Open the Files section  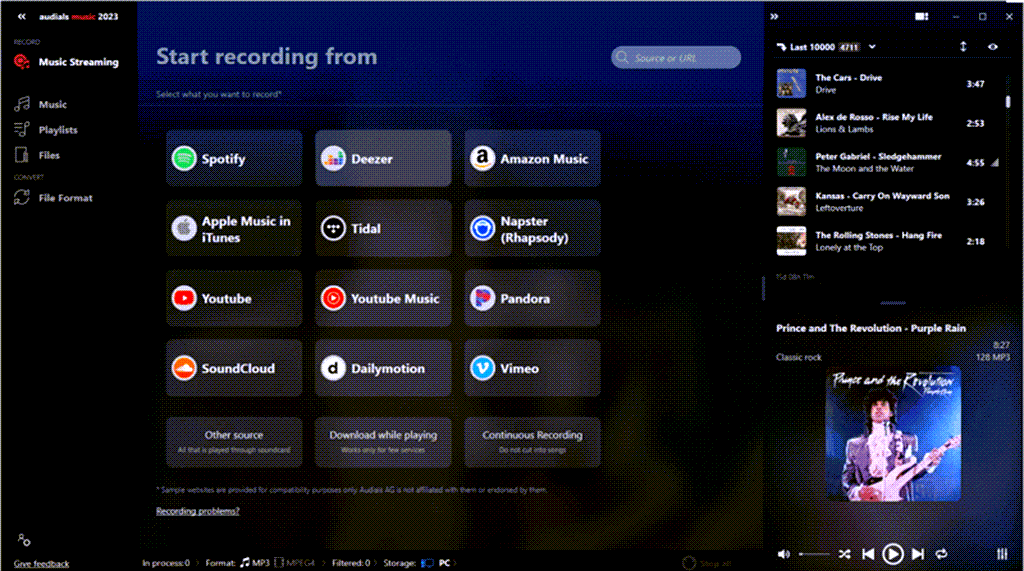tap(37, 155)
